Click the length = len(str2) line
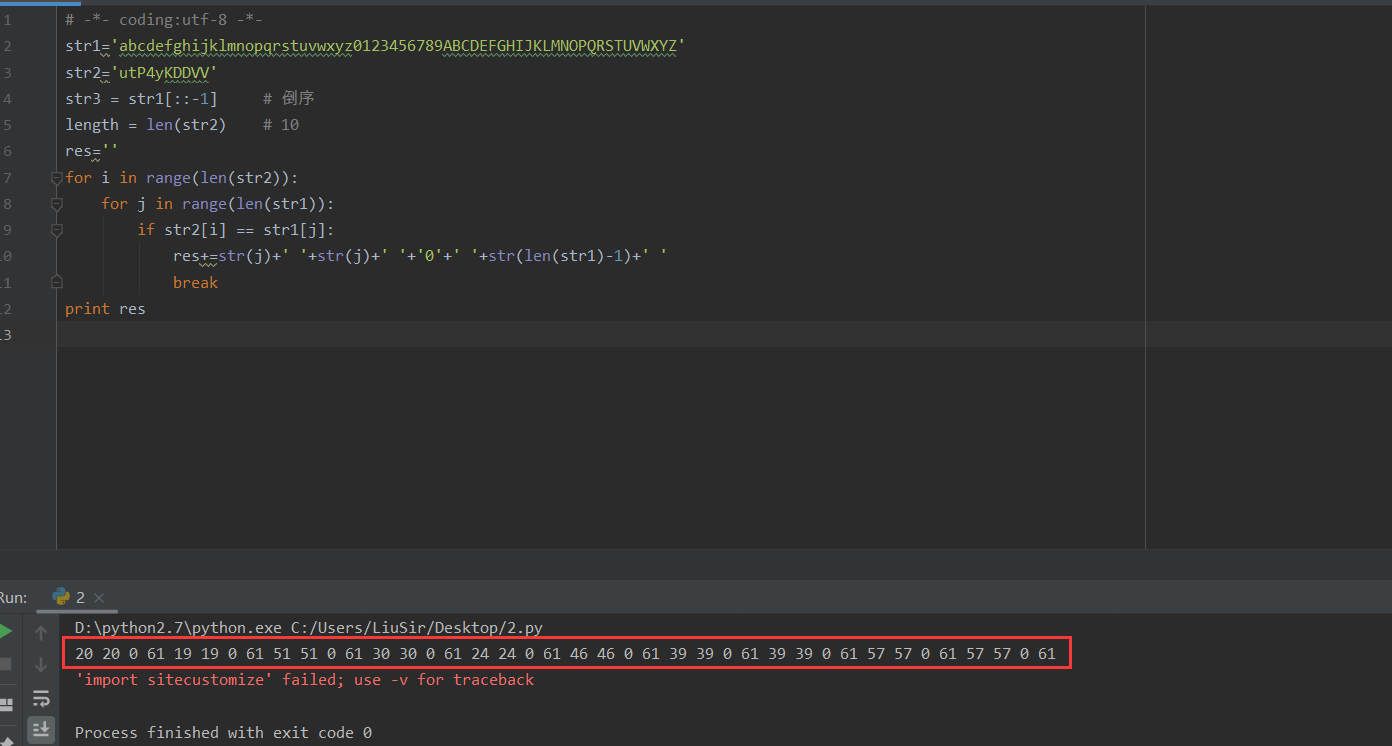 [145, 125]
